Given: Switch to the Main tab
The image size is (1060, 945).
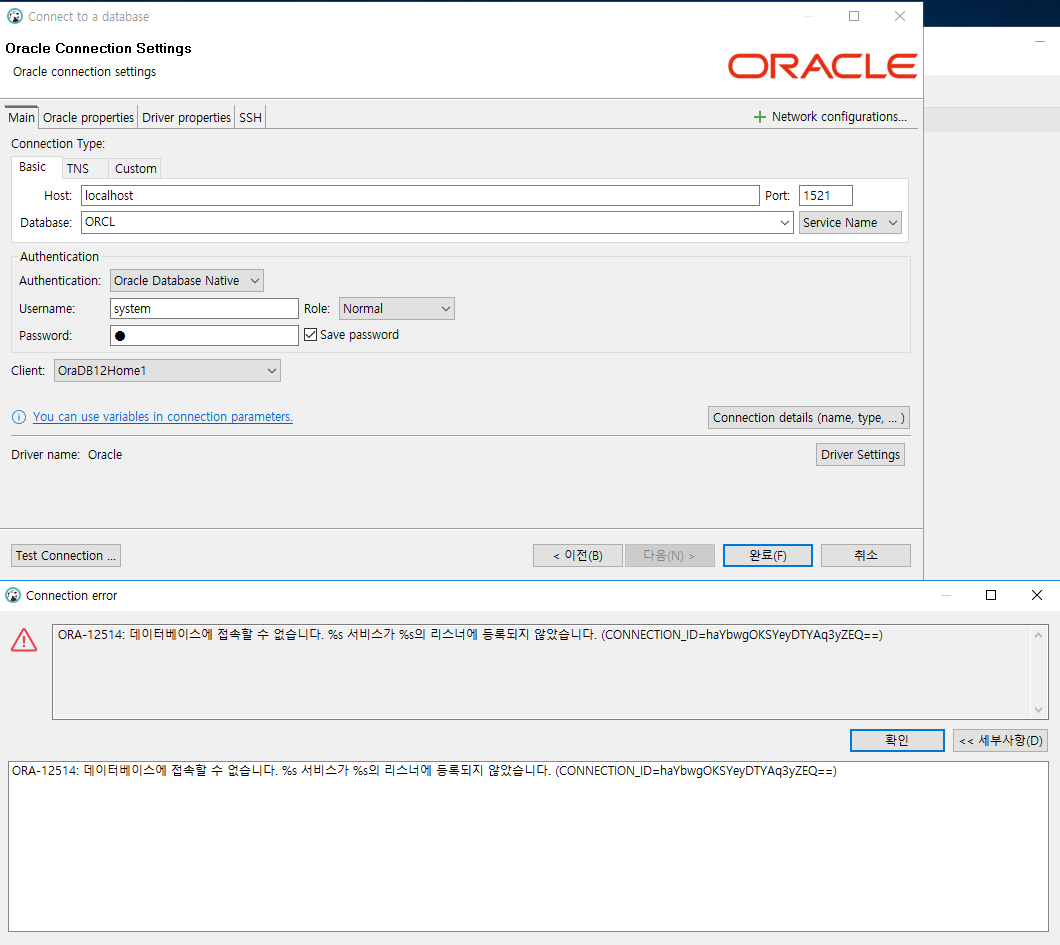Looking at the screenshot, I should coord(22,118).
